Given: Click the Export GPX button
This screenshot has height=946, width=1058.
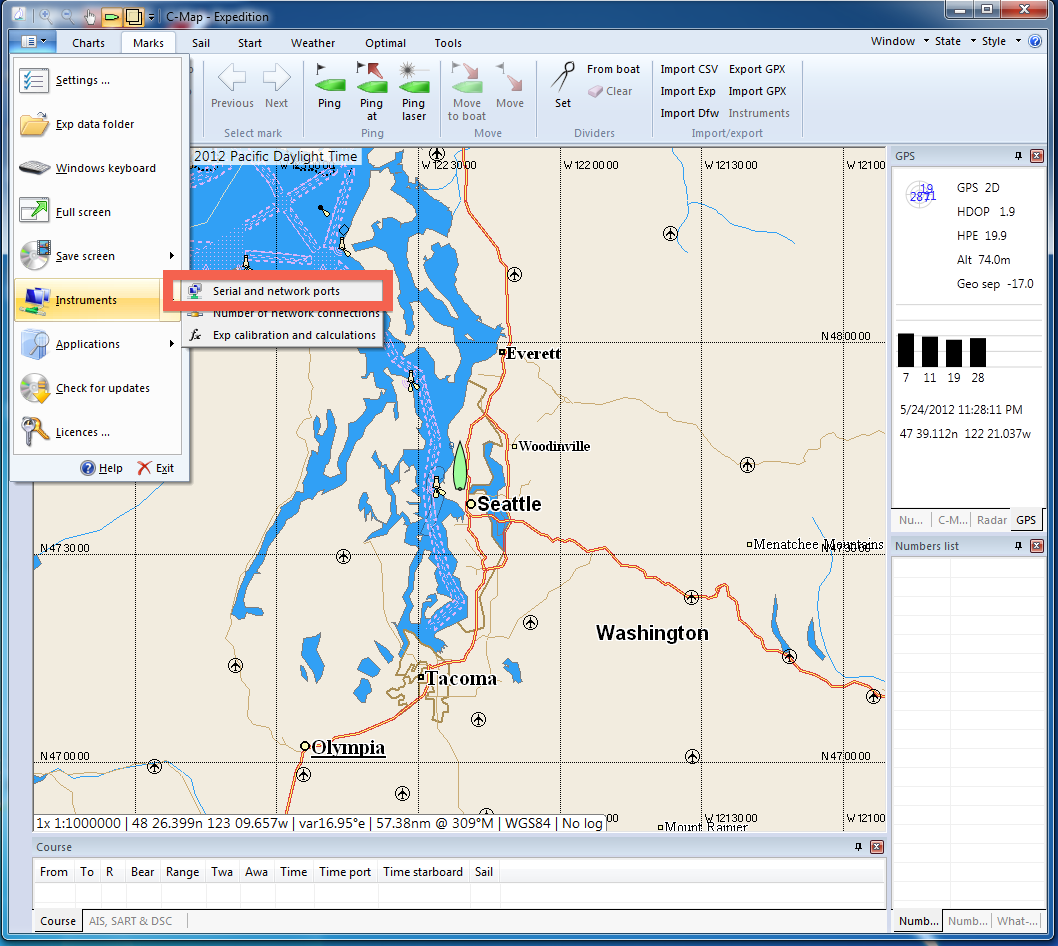Looking at the screenshot, I should tap(757, 69).
